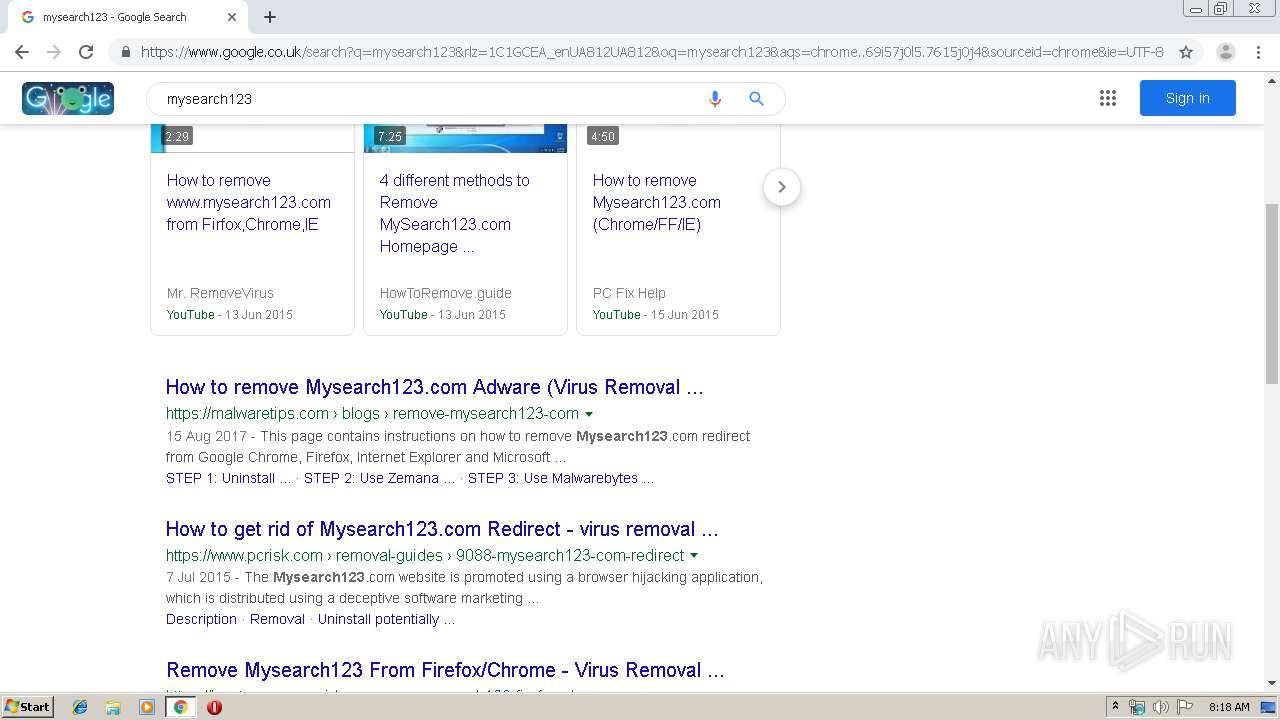The height and width of the screenshot is (720, 1280).
Task: Open the Google apps grid
Action: tap(1107, 98)
